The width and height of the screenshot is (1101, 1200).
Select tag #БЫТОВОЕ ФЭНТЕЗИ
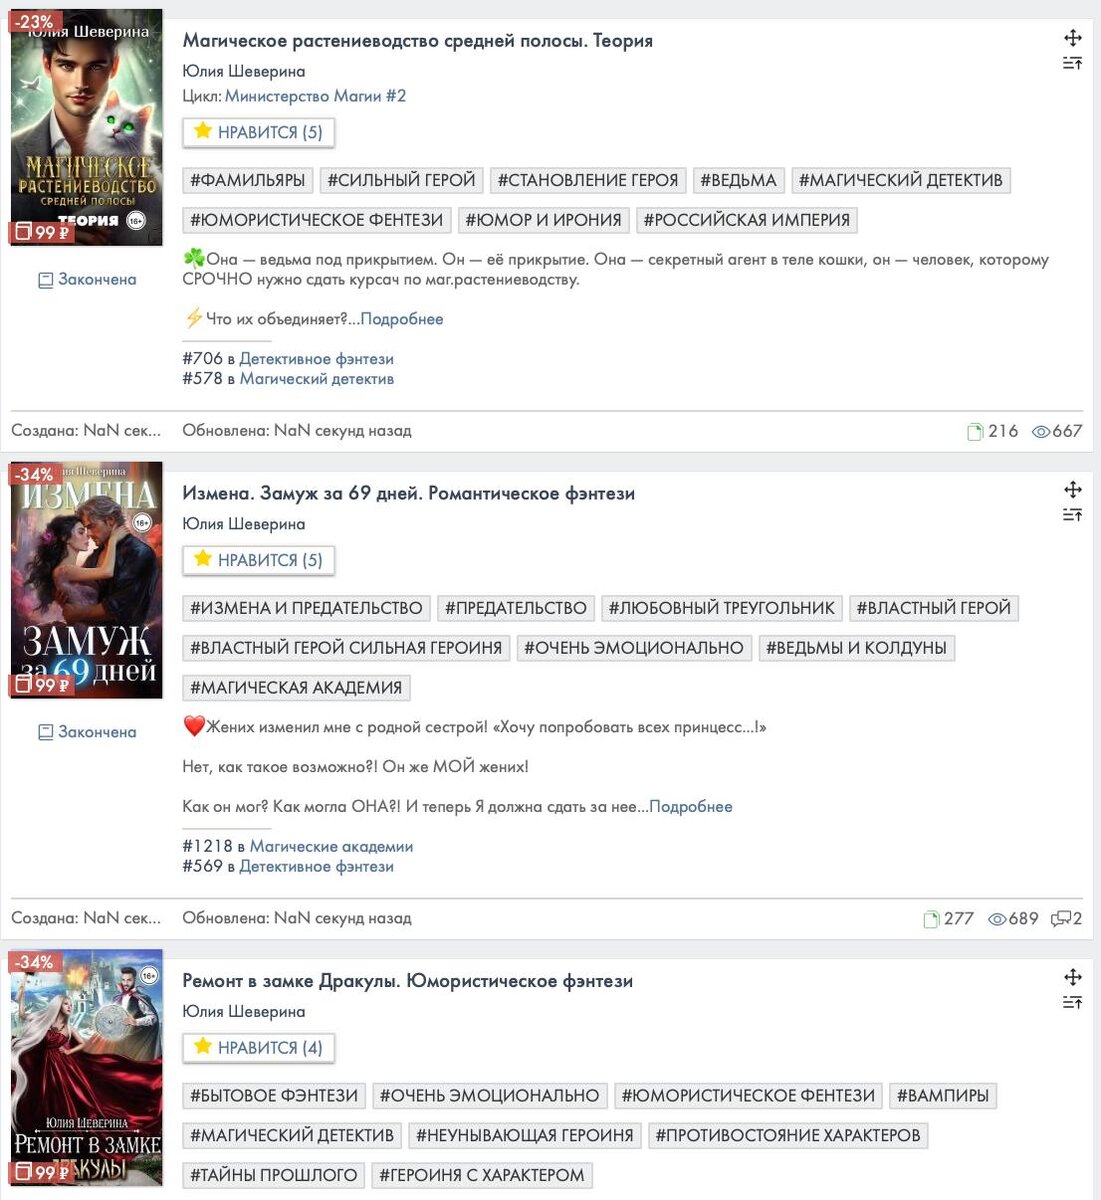coord(274,1095)
